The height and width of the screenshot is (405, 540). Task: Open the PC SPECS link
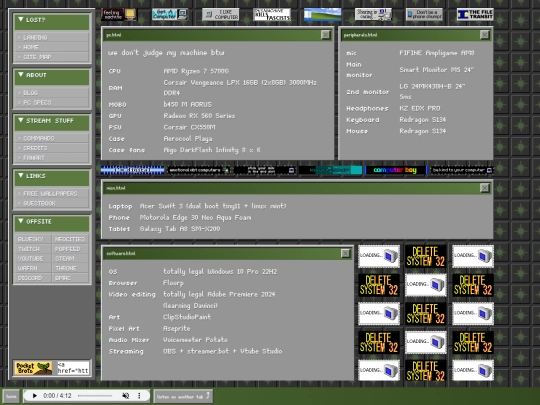(x=52, y=102)
